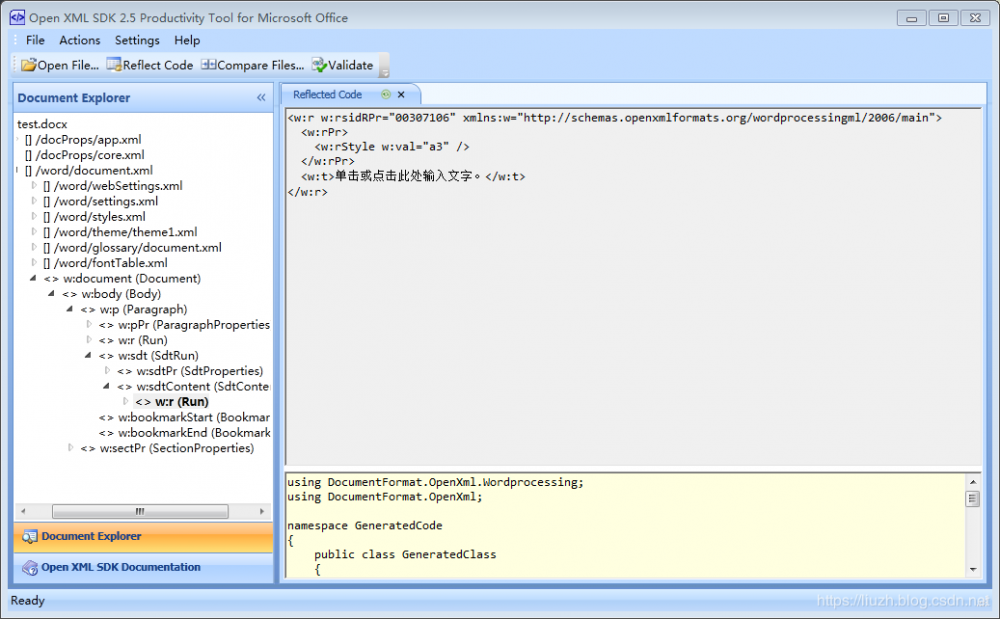Collapse the w:sdtContent node
This screenshot has height=619, width=1000.
(107, 386)
